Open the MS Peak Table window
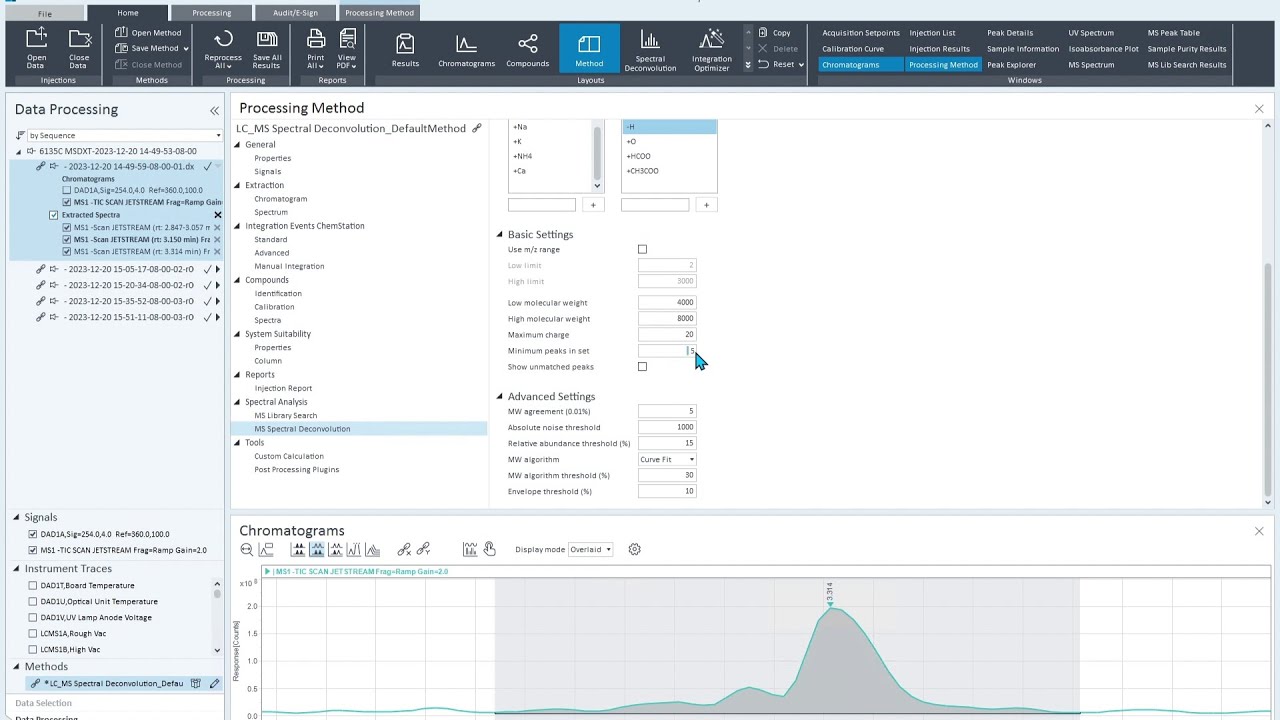 (1173, 32)
